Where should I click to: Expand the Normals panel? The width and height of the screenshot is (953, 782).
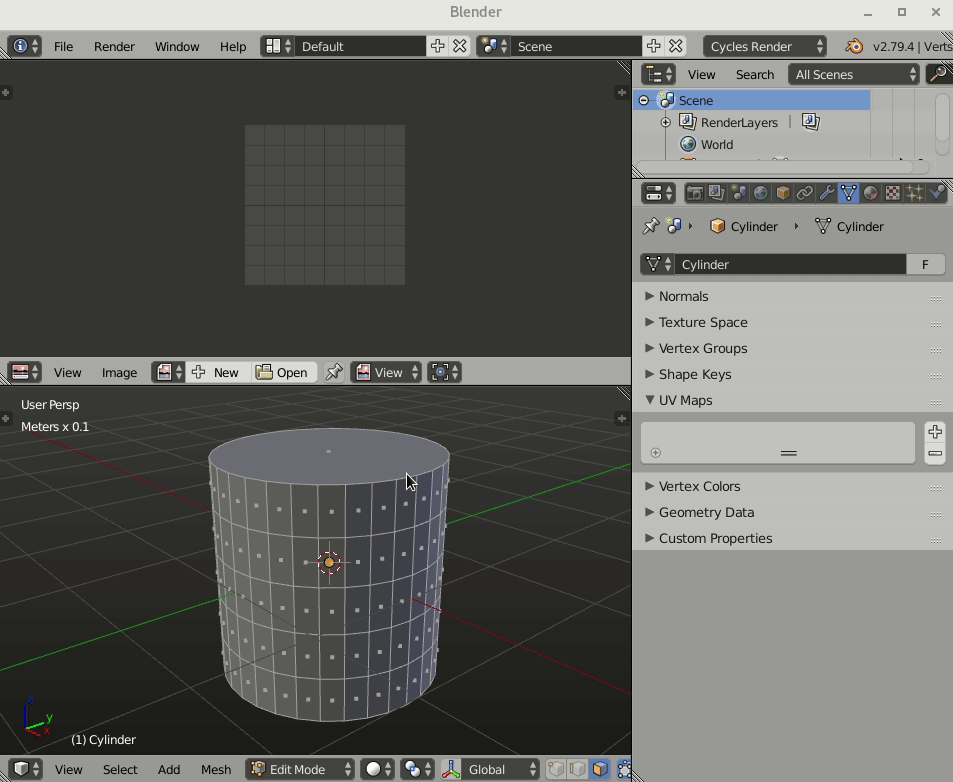click(683, 296)
